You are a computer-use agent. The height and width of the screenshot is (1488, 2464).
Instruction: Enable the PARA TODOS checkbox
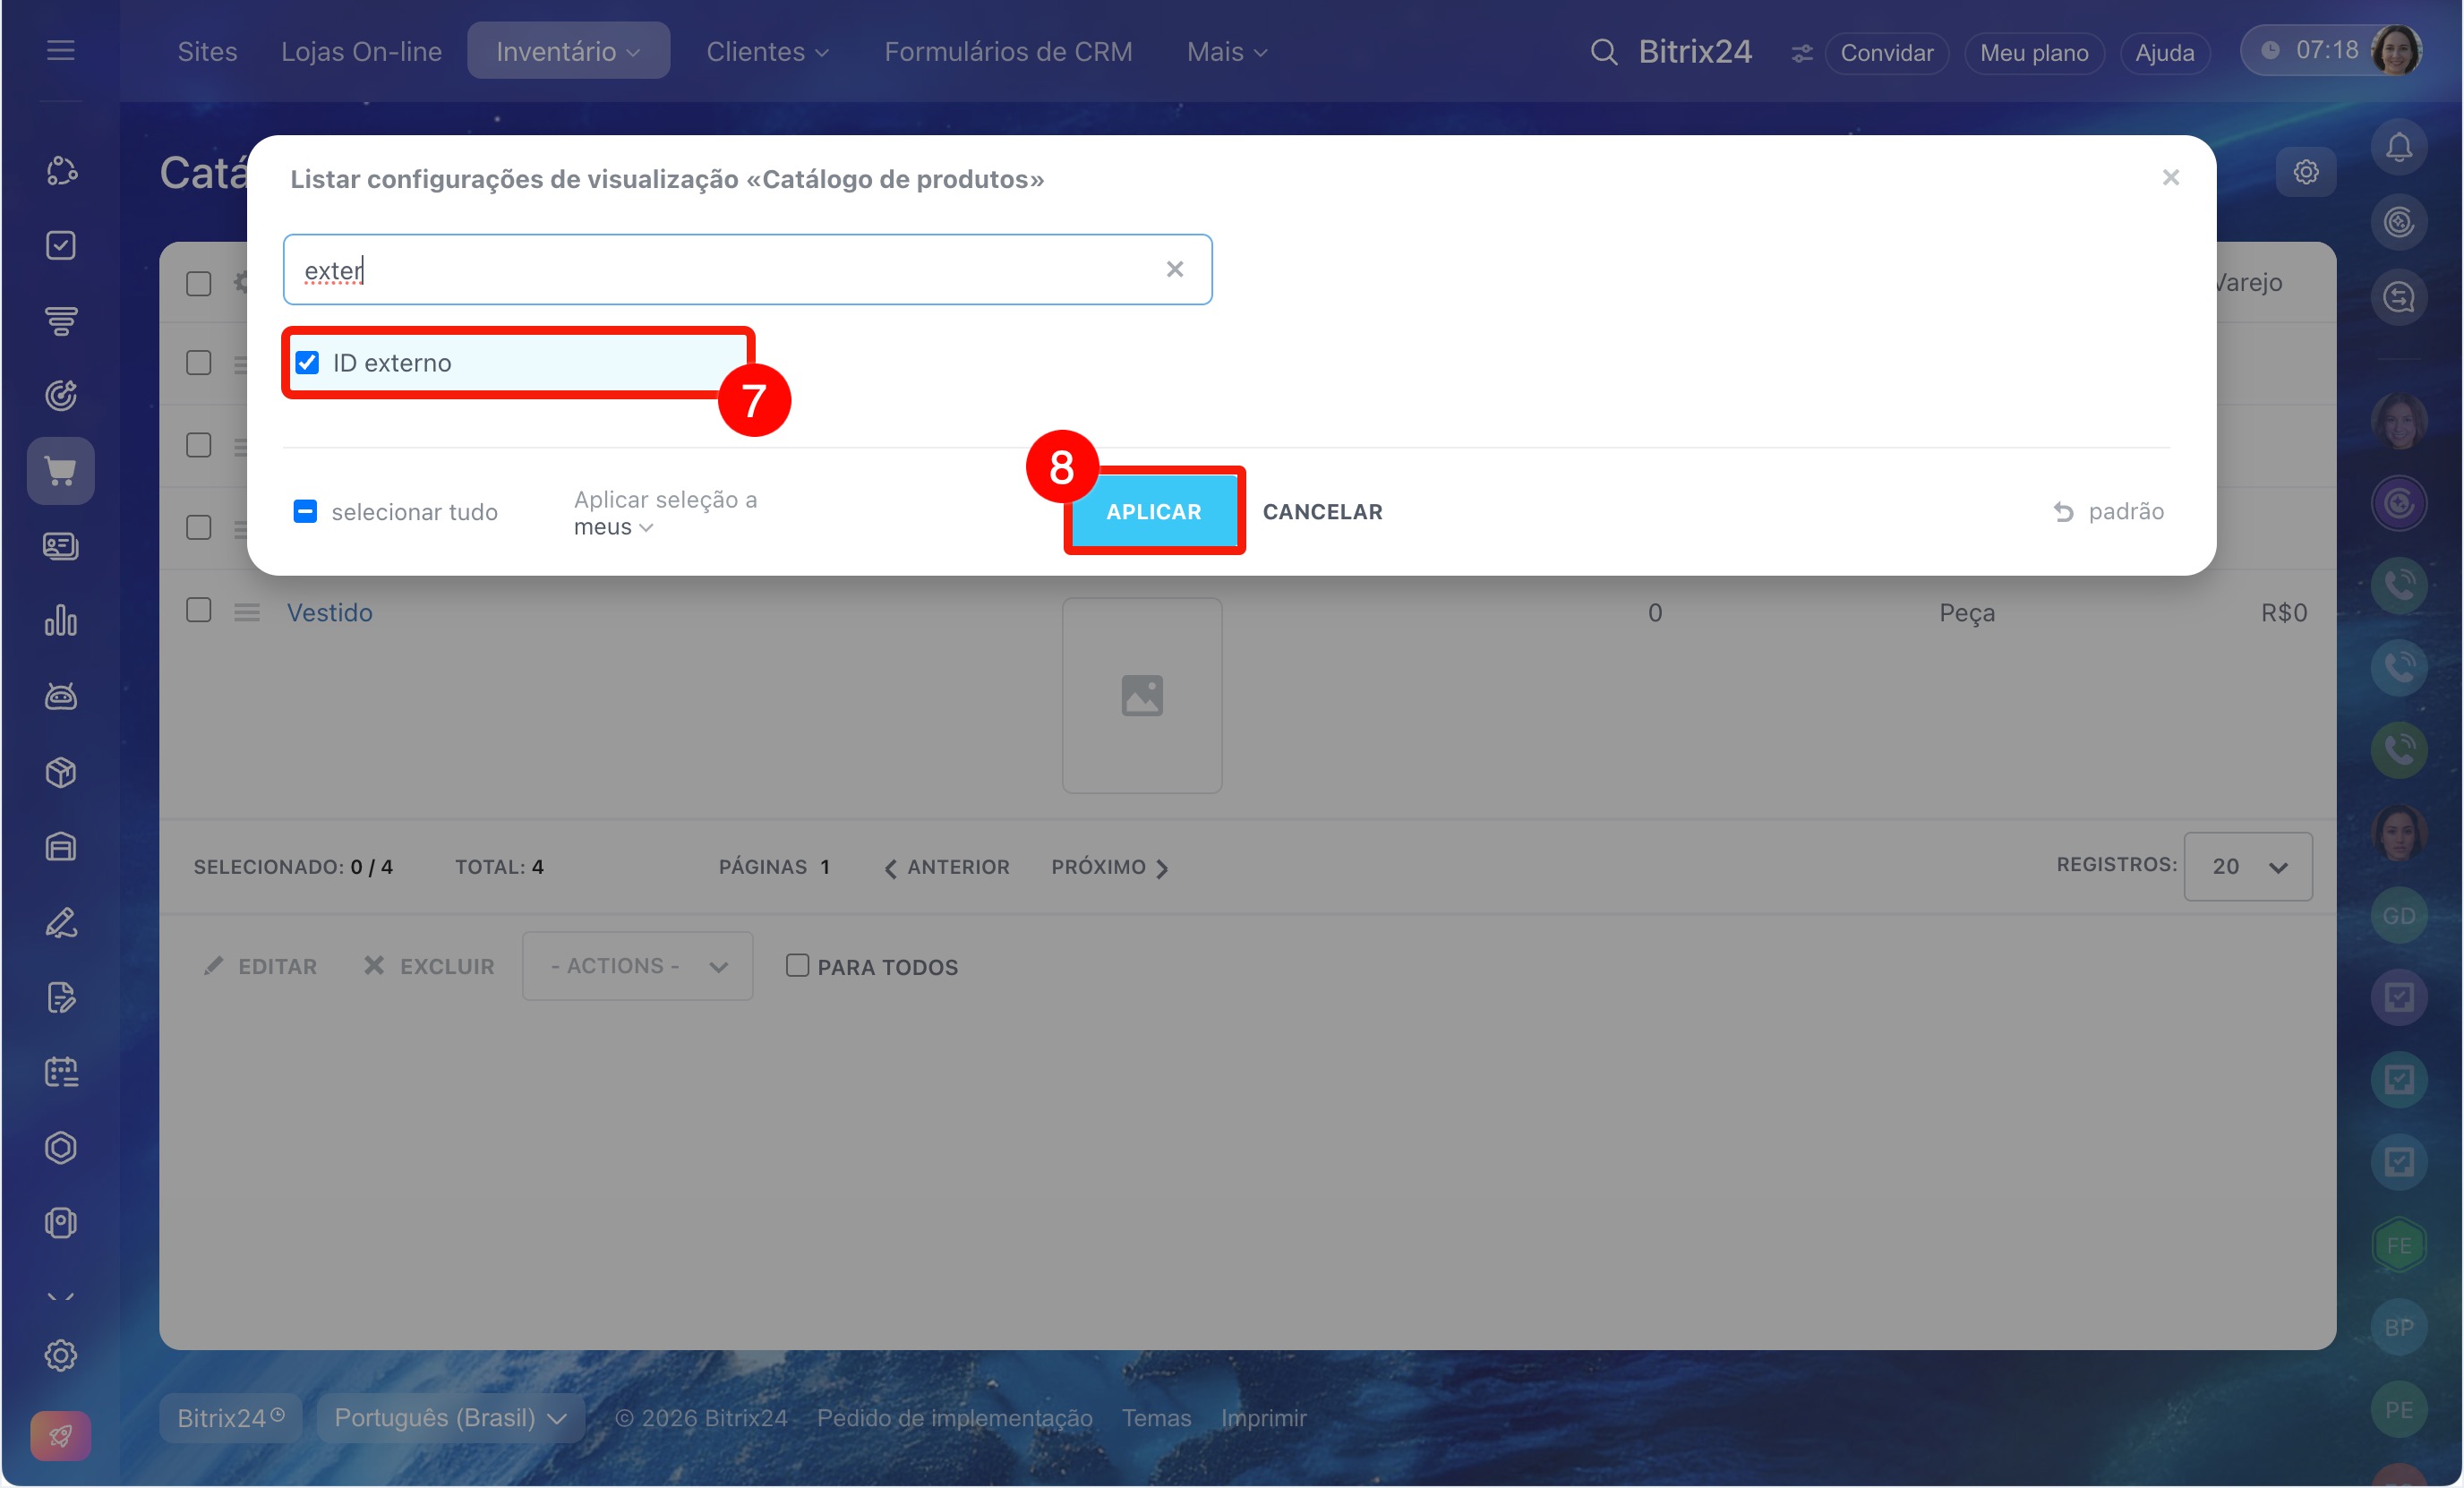[796, 965]
